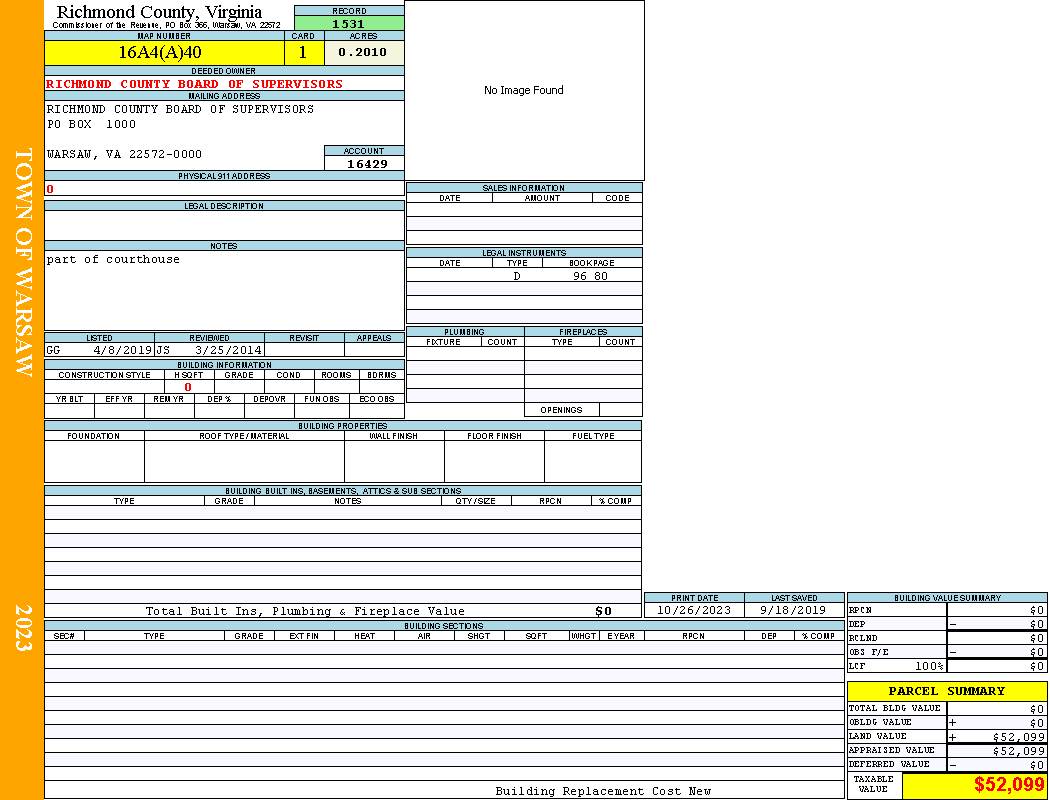Click the Sales Information section header

click(x=523, y=188)
